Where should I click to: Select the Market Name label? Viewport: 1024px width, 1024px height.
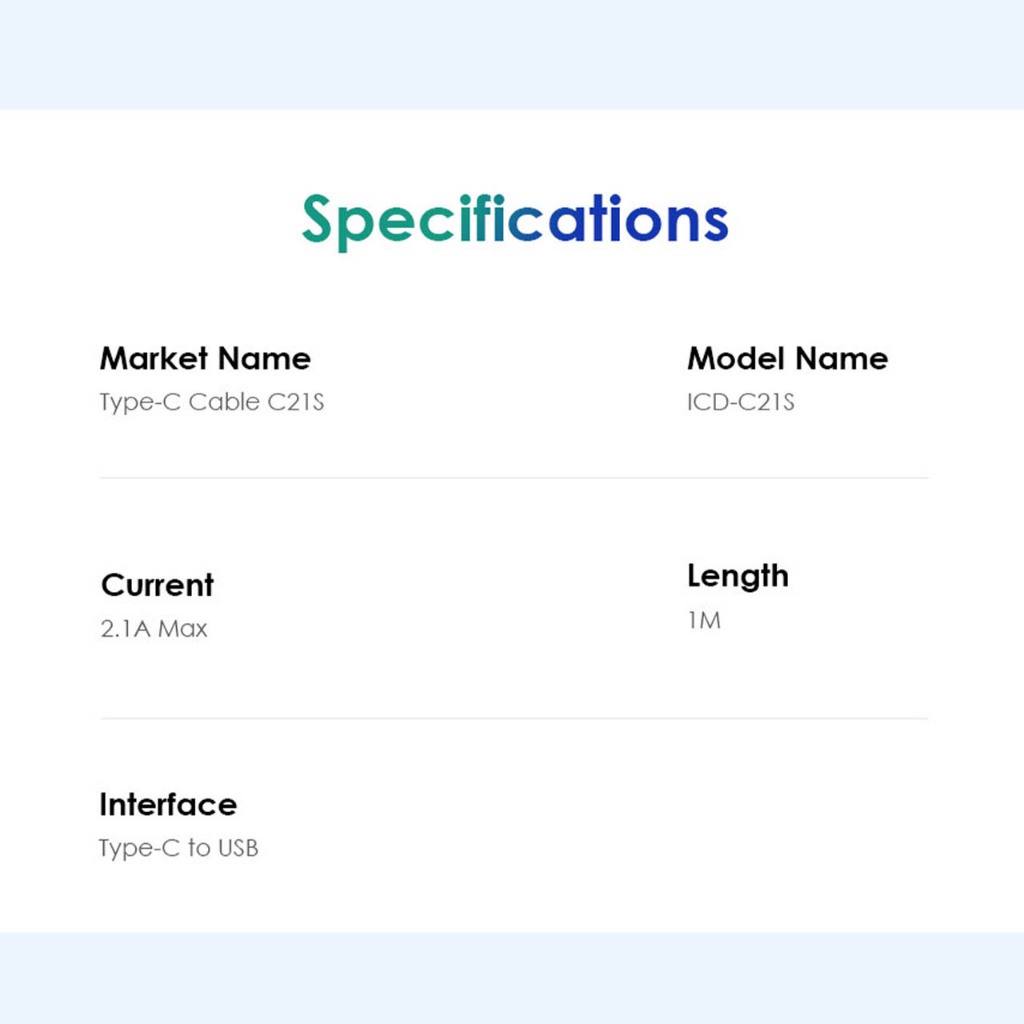coord(205,358)
